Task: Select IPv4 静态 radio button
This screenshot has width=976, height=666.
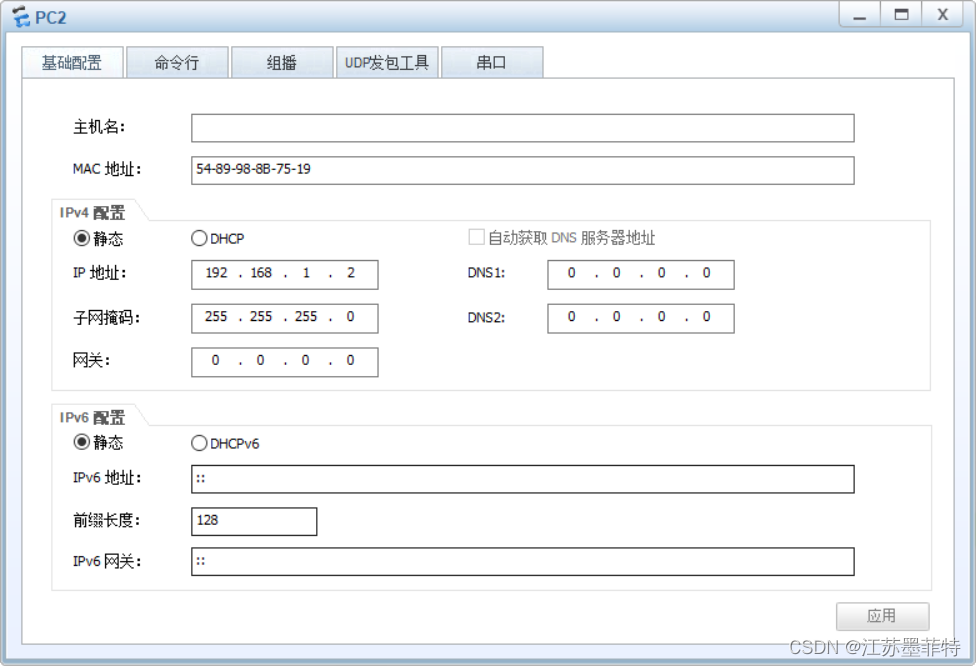Action: click(82, 238)
